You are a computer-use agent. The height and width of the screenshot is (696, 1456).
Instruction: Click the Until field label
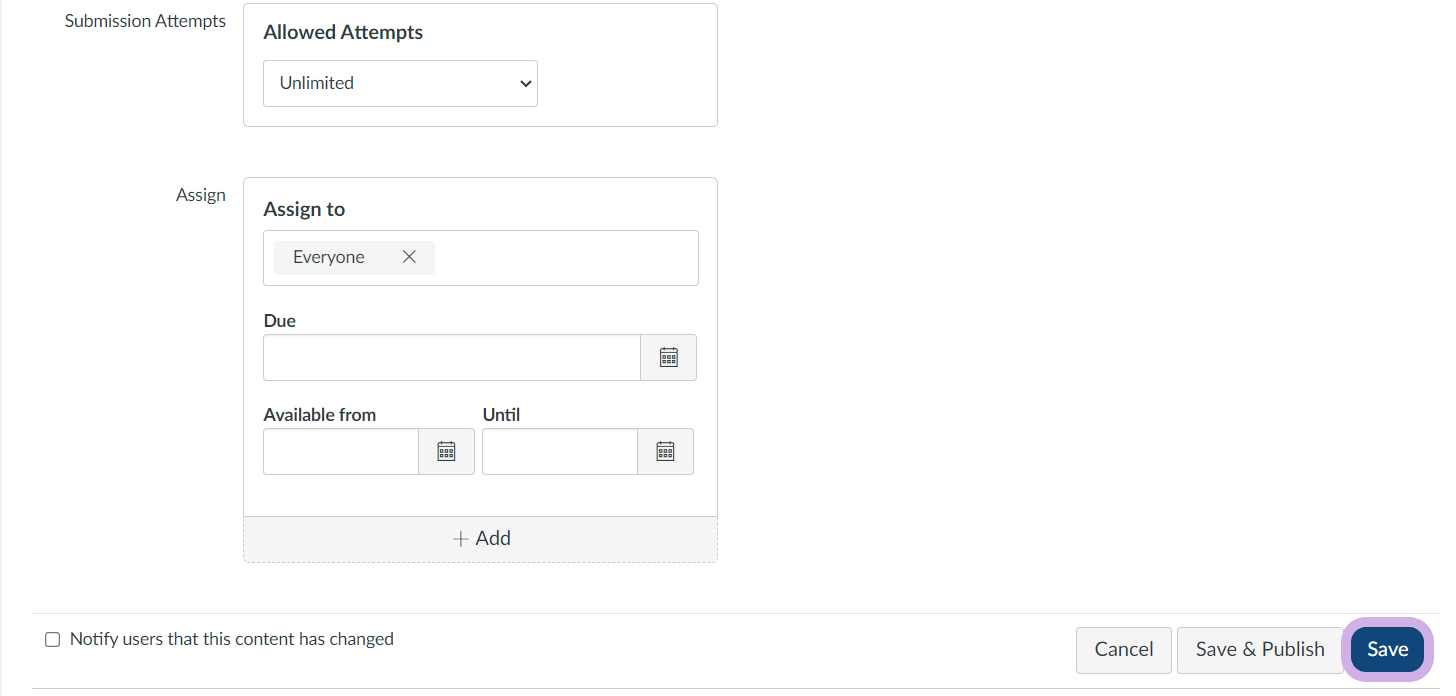pos(502,415)
